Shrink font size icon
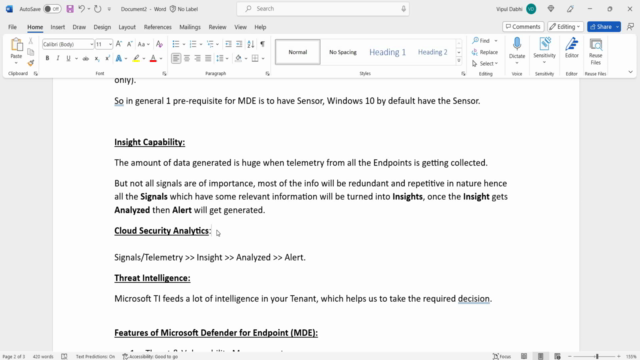The width and height of the screenshot is (640, 360). pyautogui.click(x=129, y=44)
